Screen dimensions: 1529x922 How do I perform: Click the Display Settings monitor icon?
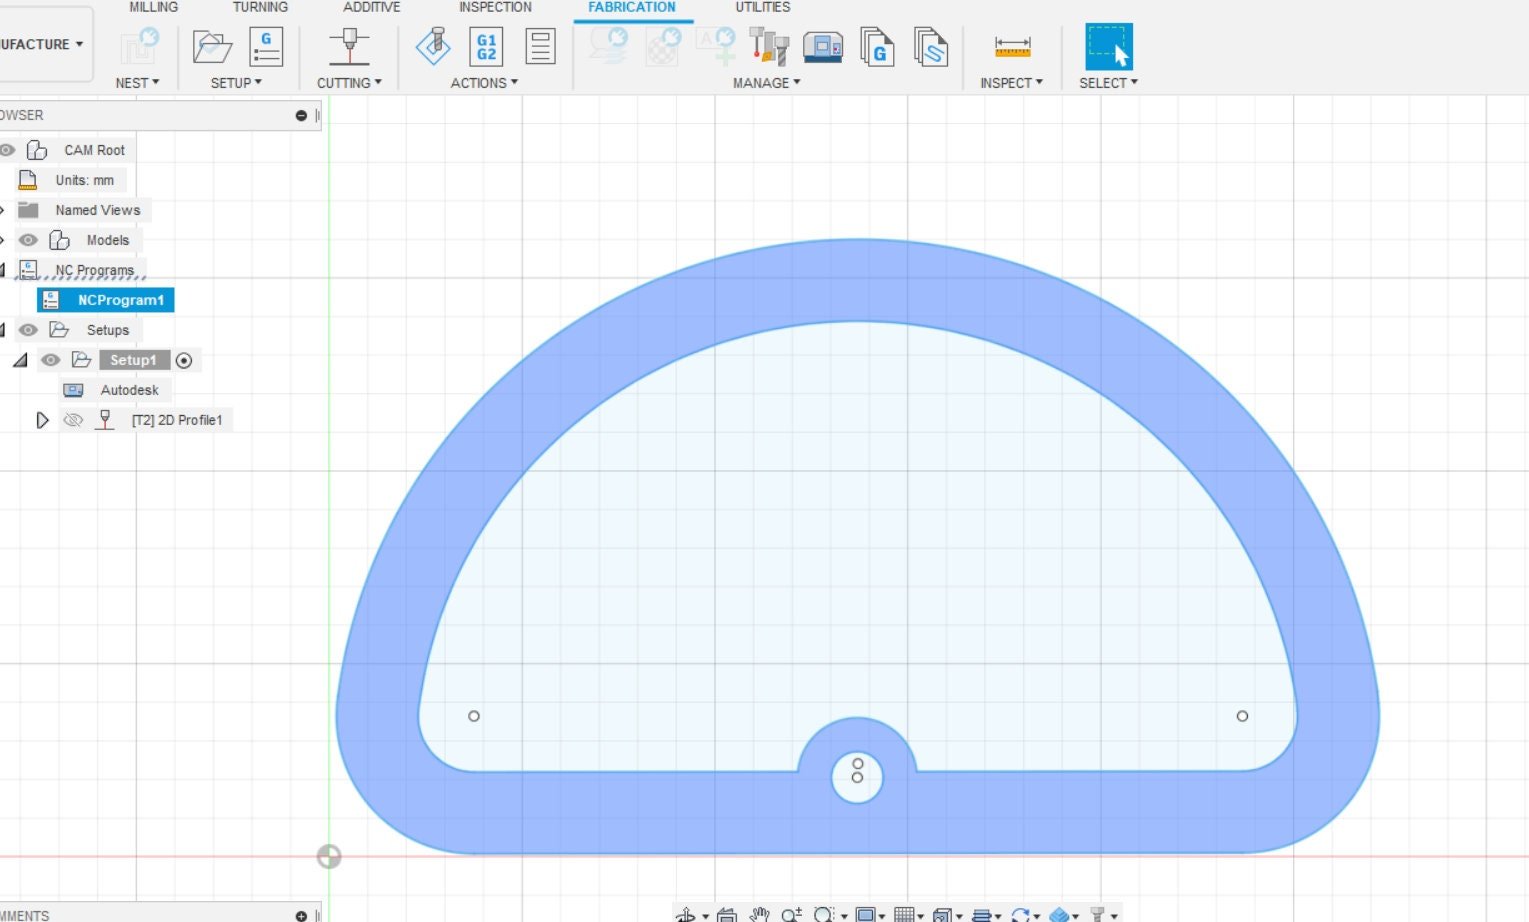[x=866, y=915]
